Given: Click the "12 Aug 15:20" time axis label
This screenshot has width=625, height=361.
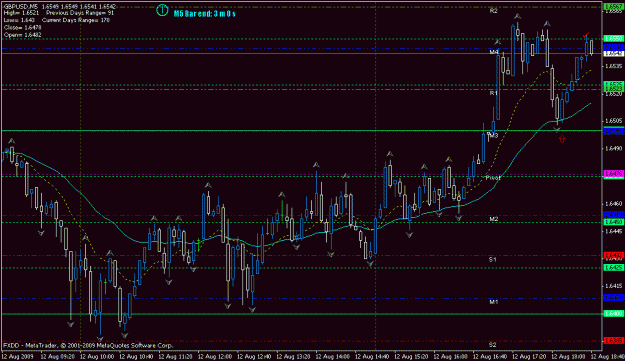Looking at the screenshot, I should click(411, 356).
